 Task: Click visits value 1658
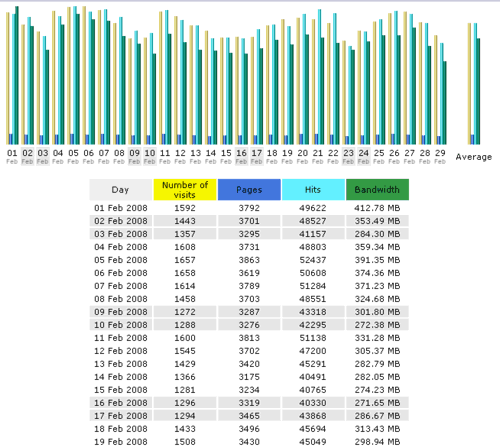pyautogui.click(x=185, y=273)
